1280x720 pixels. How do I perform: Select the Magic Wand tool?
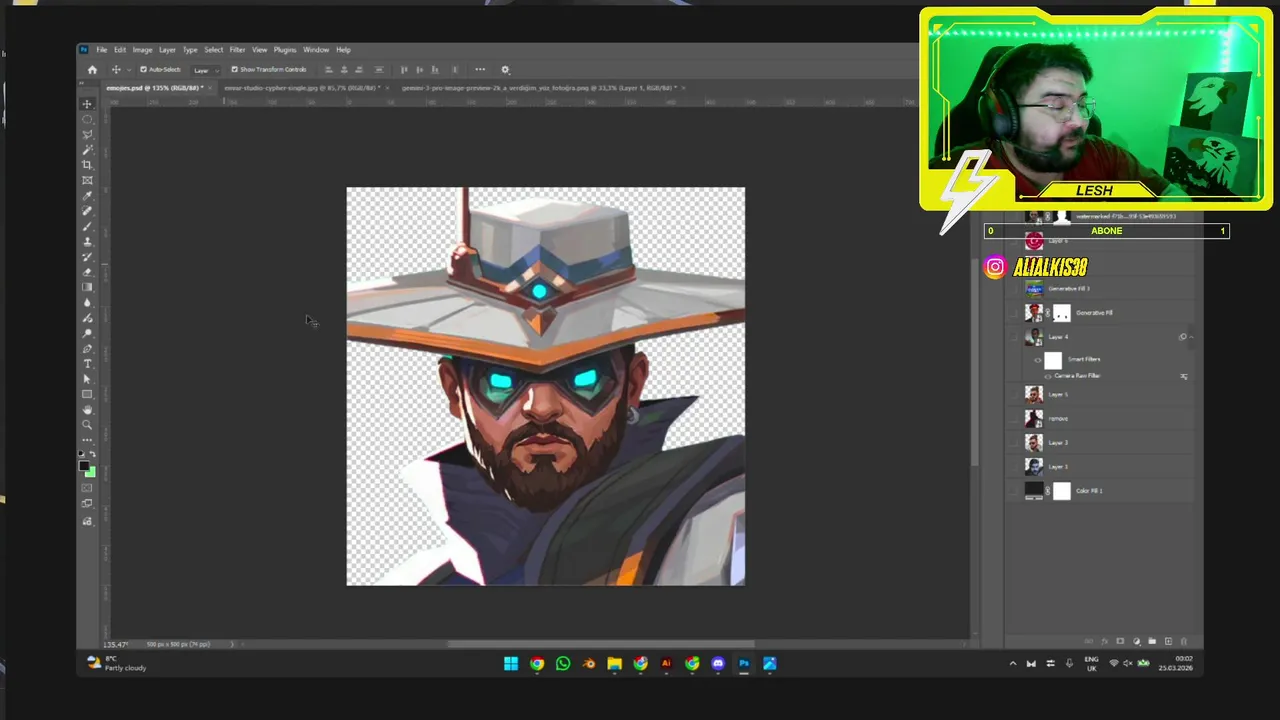tap(87, 150)
